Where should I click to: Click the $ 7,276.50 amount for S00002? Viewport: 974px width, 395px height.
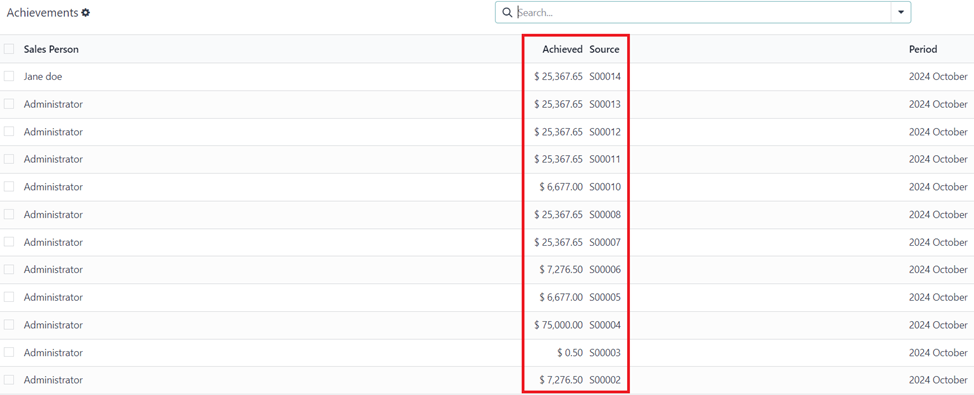tap(562, 380)
